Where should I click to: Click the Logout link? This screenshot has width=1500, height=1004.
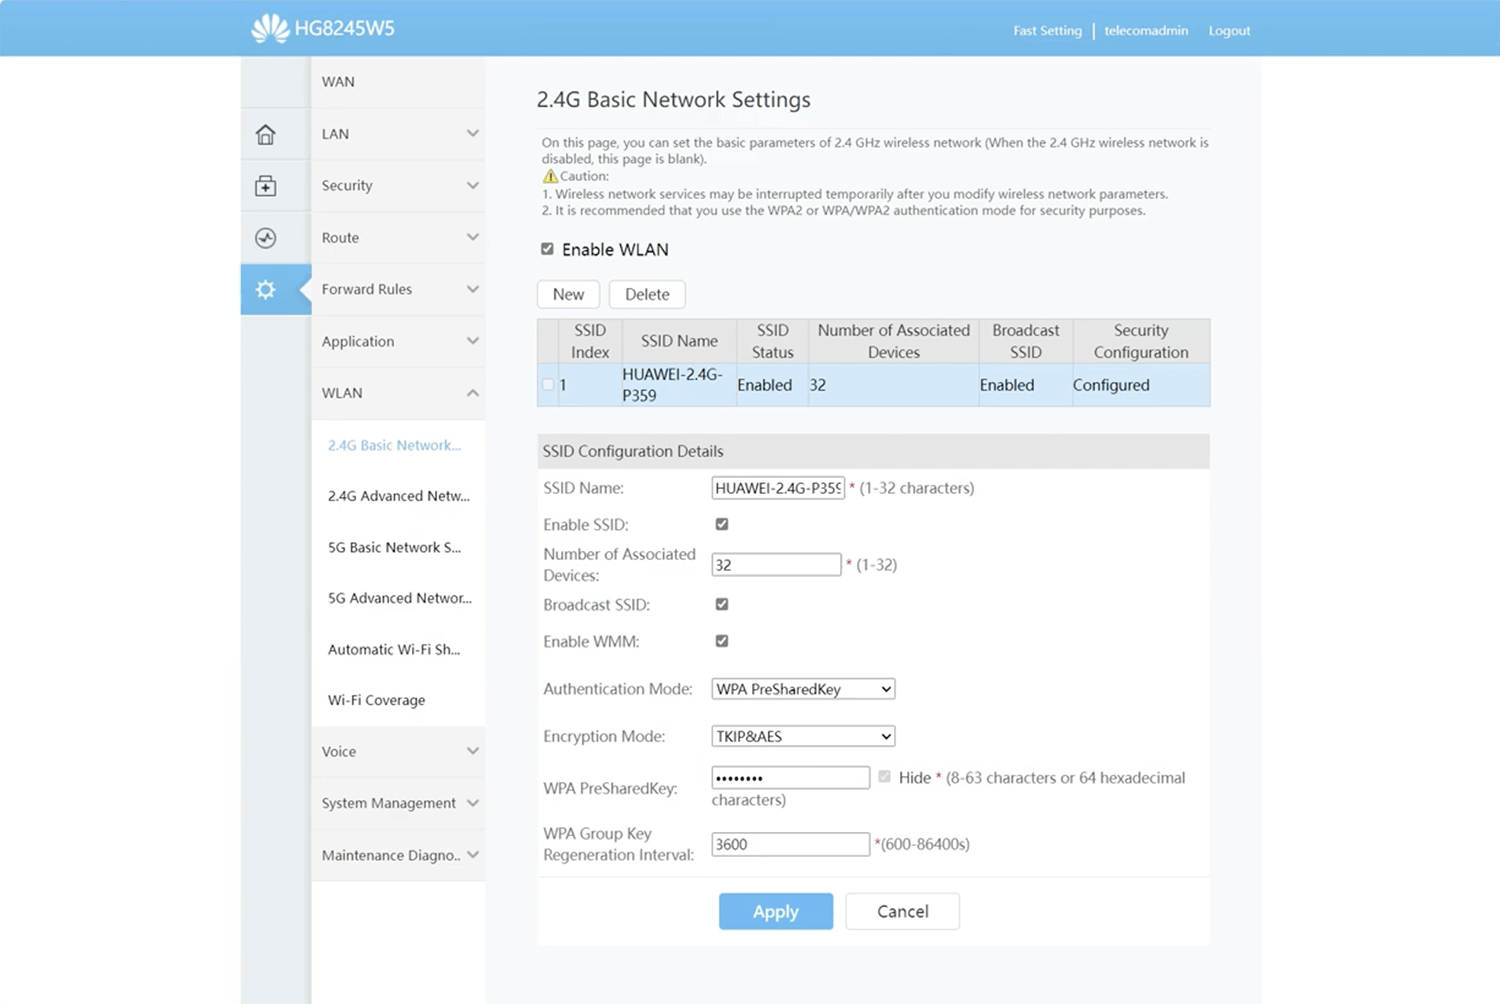click(1229, 31)
